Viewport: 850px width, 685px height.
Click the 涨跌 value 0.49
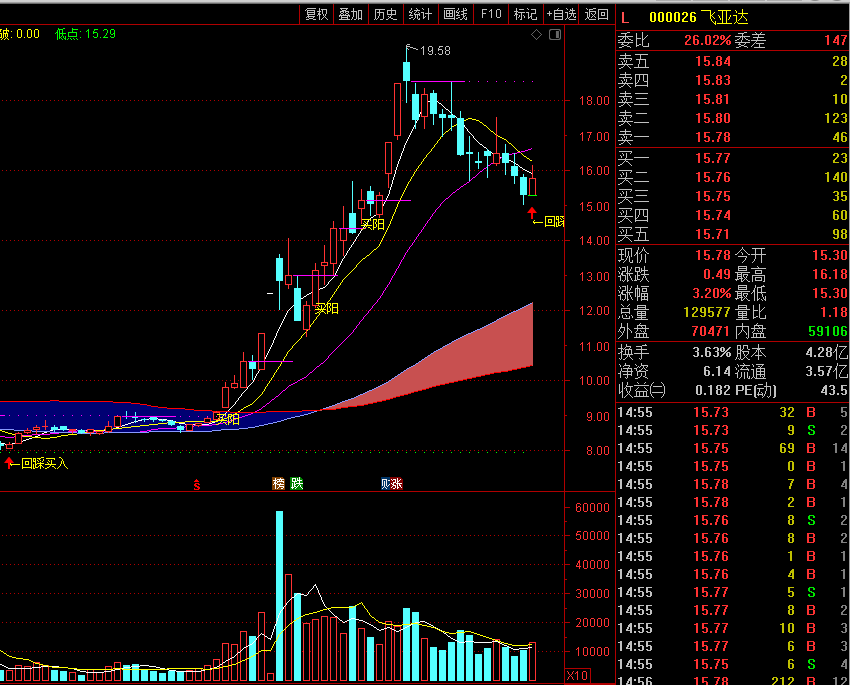point(717,274)
